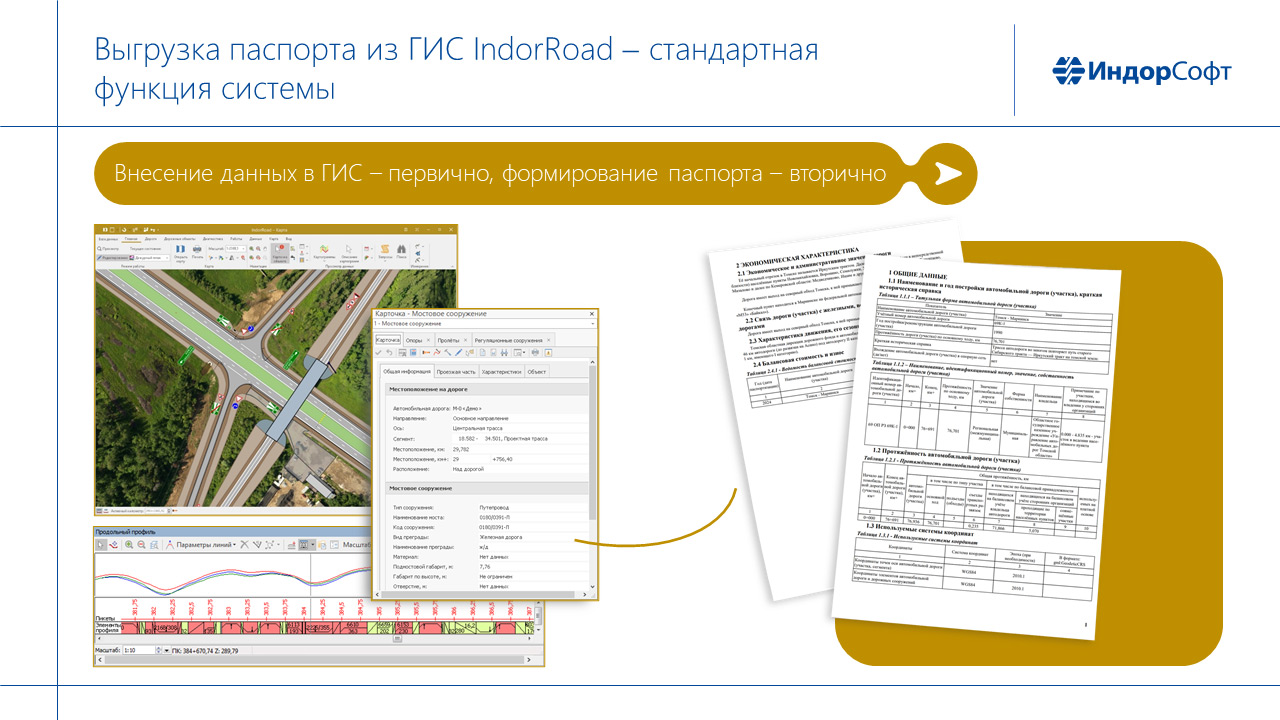Click the undo arrow in card toolbar

[x=389, y=352]
